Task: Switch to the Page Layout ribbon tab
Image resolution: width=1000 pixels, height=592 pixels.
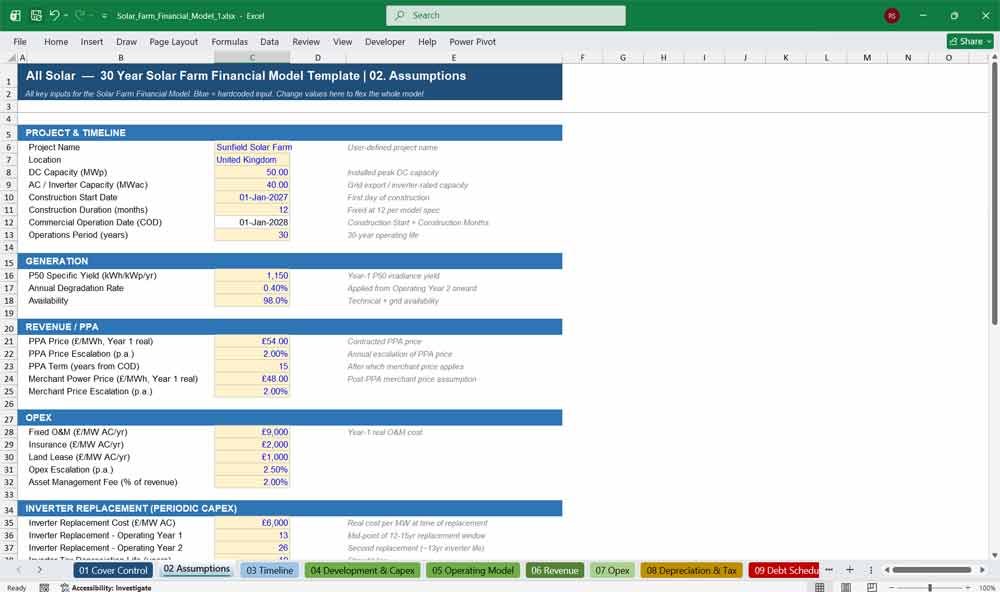Action: [x=173, y=41]
